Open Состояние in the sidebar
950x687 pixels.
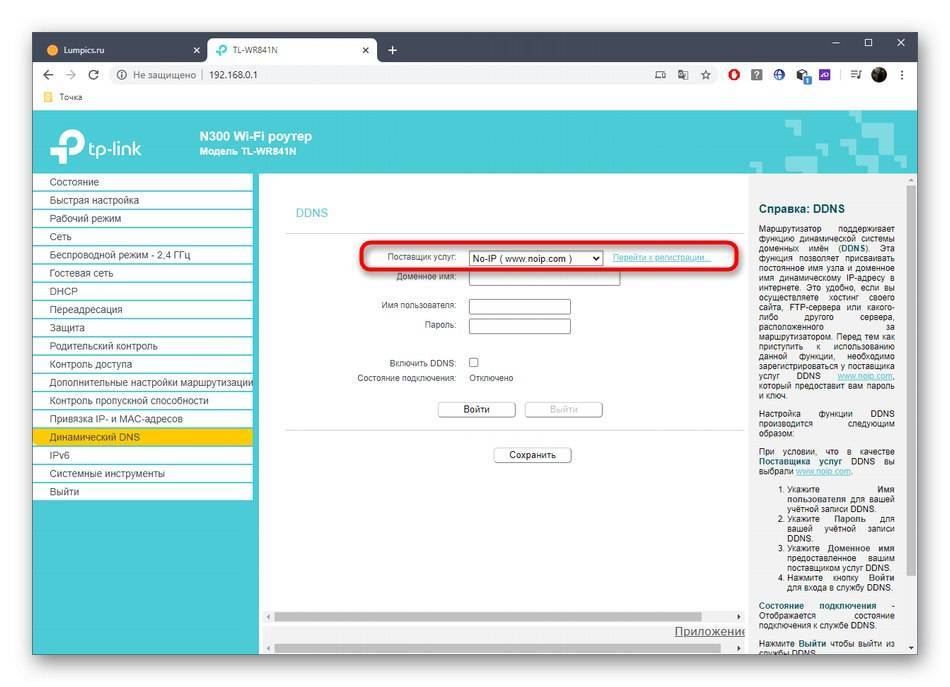tap(142, 182)
